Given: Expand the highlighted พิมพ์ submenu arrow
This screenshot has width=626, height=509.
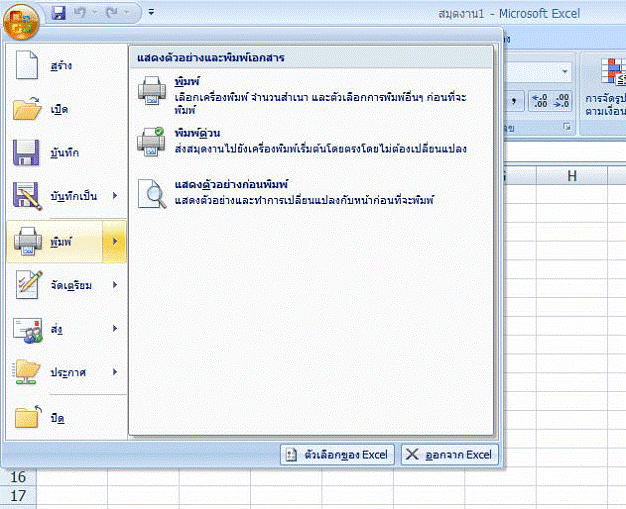Looking at the screenshot, I should click(x=115, y=241).
